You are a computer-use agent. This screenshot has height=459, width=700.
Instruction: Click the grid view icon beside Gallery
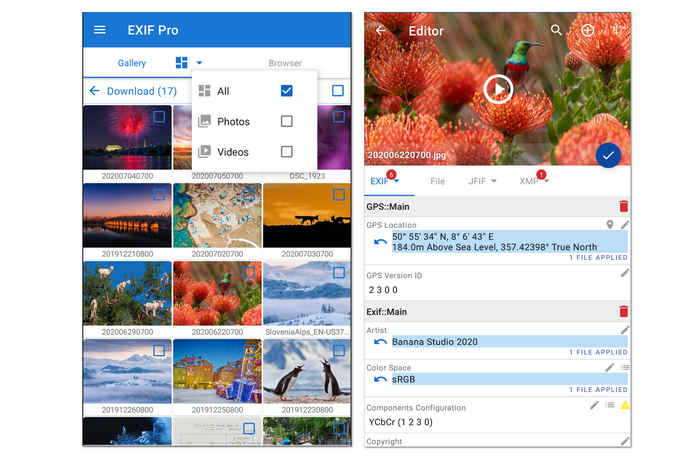181,63
